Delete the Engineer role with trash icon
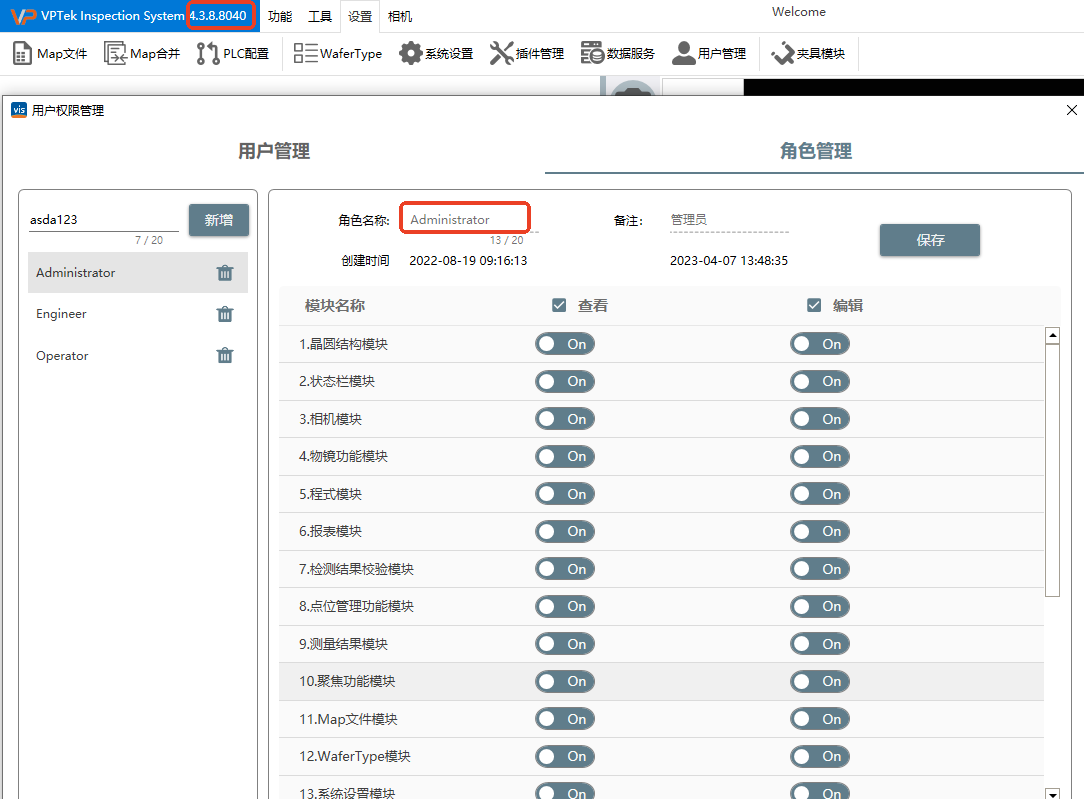 click(x=225, y=314)
